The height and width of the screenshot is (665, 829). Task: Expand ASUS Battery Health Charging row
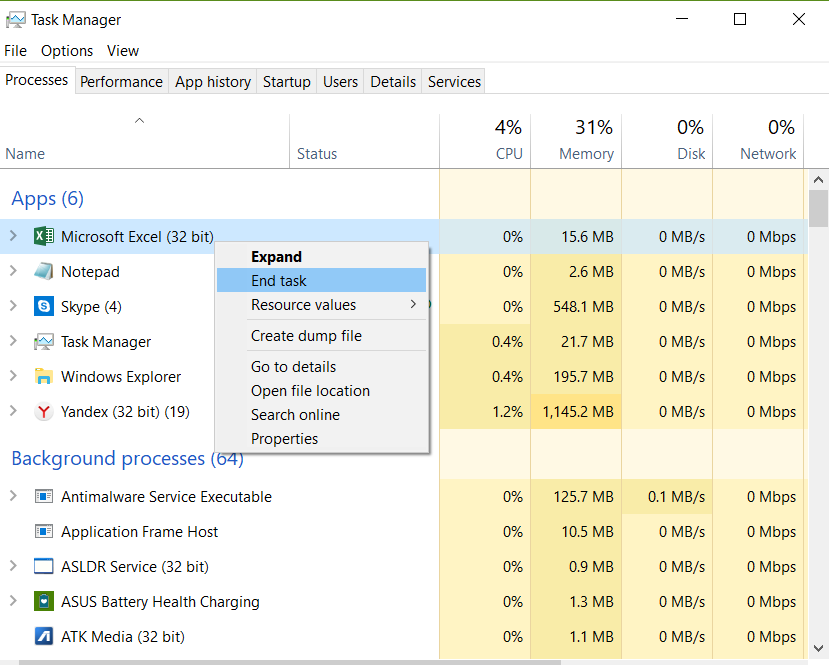point(13,601)
